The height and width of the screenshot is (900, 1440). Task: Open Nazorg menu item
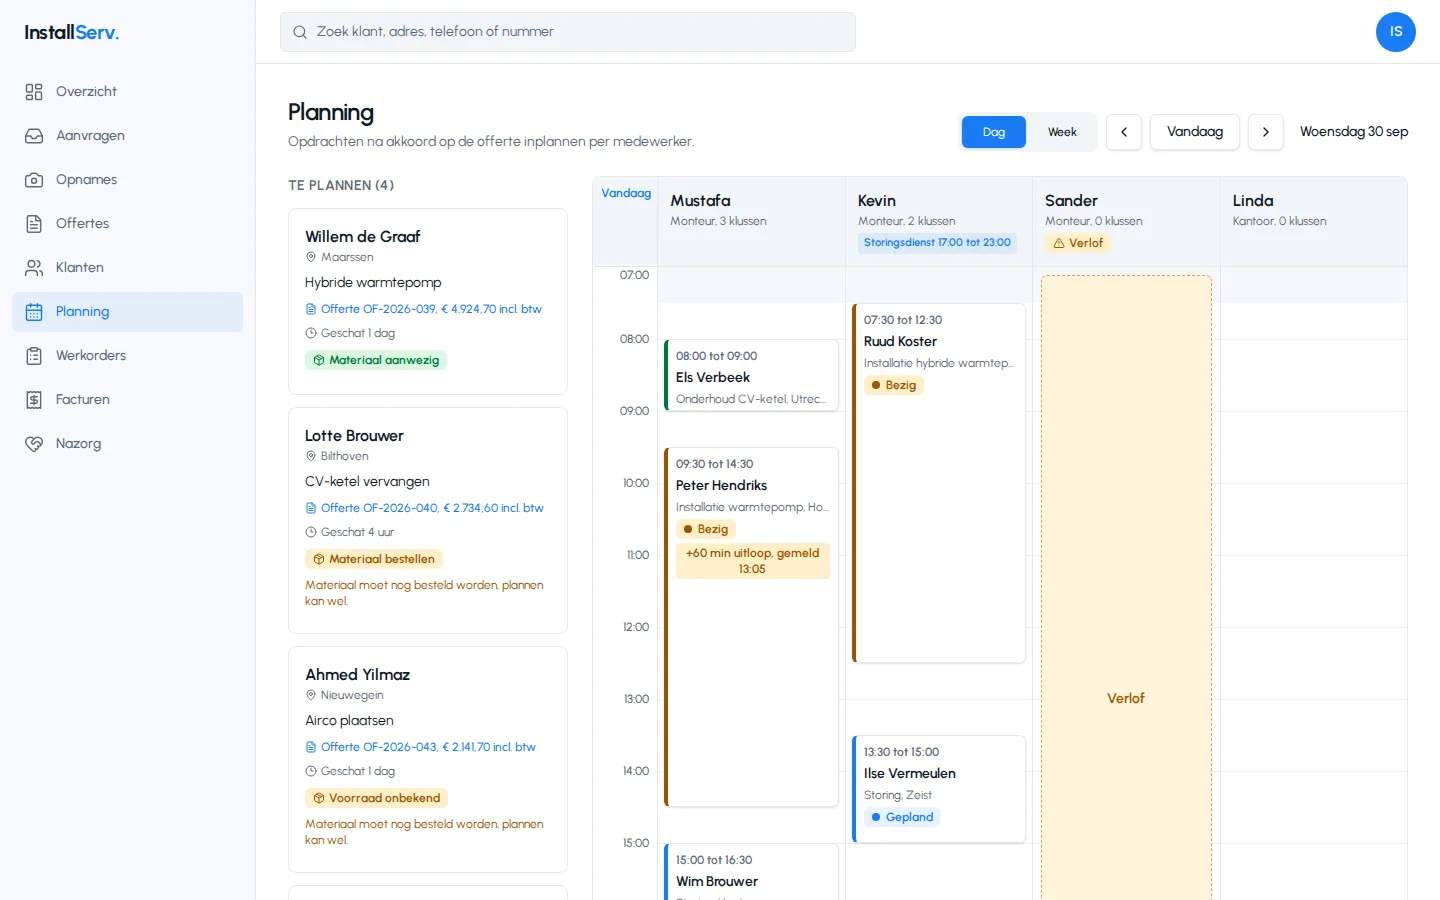point(128,444)
